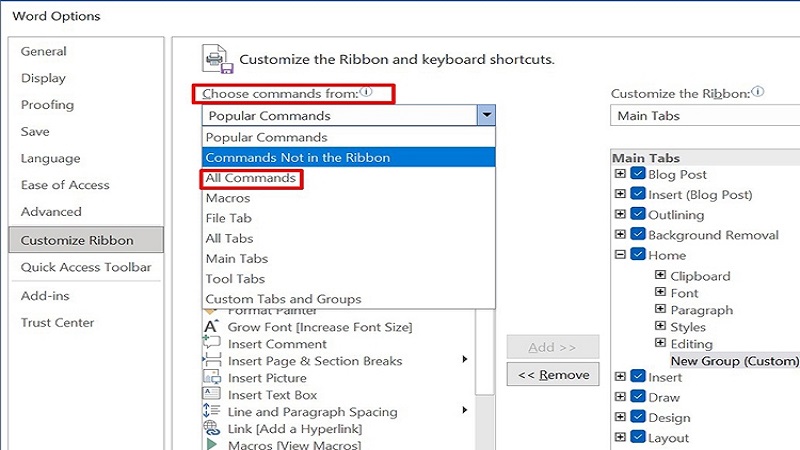Select New Group (Custom) item
800x450 pixels.
coord(734,361)
